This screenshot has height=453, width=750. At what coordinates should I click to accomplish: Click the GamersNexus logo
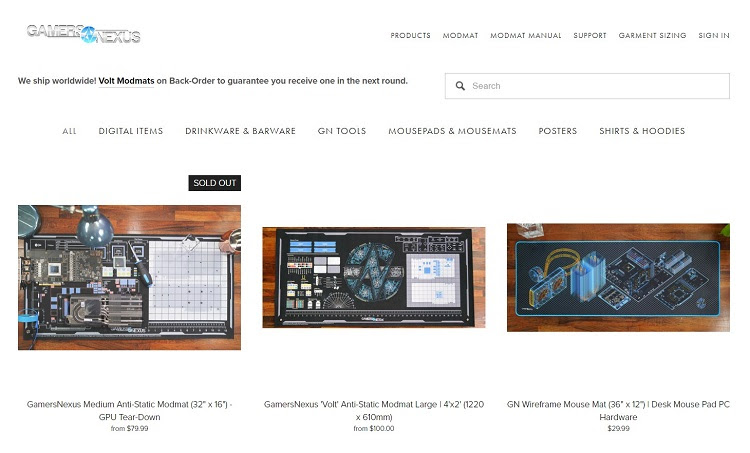[x=84, y=34]
